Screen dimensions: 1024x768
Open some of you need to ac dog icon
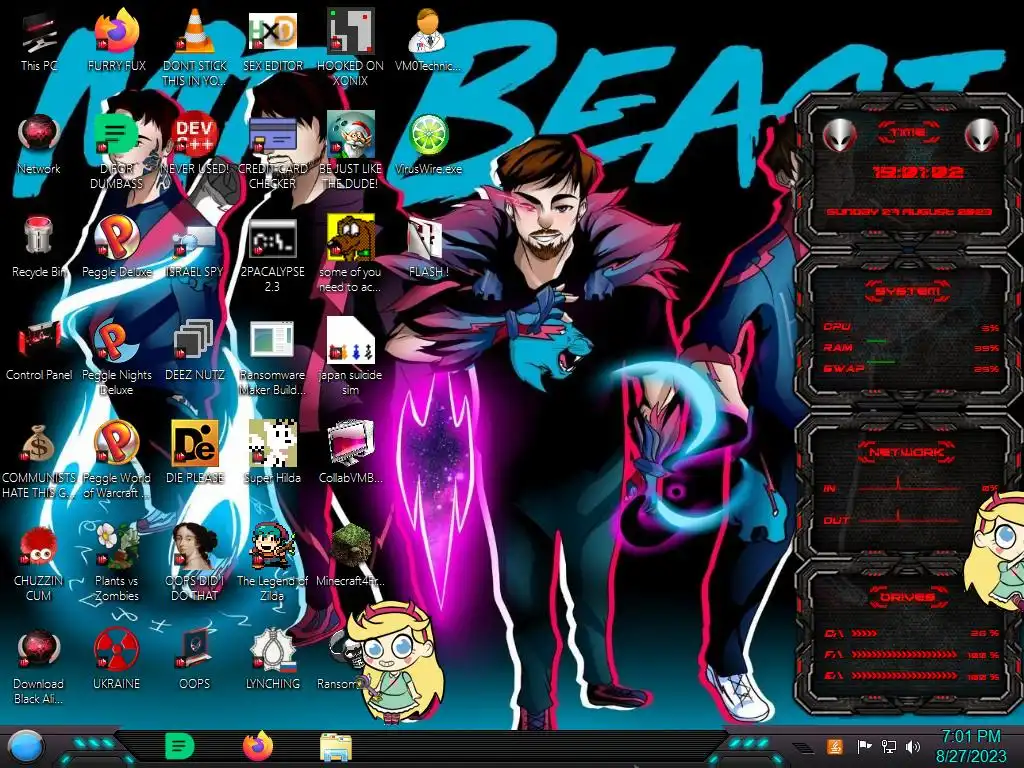(x=350, y=255)
